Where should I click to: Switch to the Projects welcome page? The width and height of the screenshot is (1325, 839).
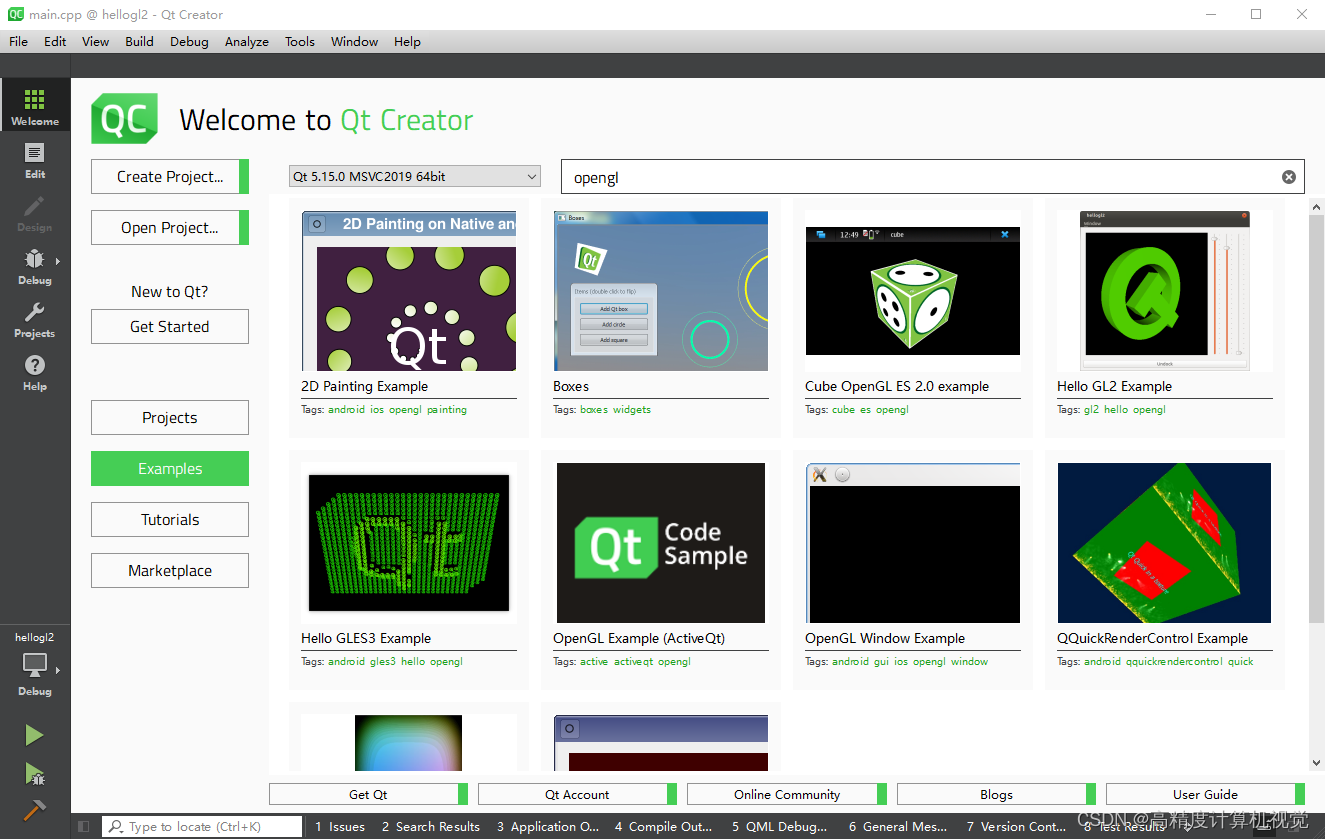(170, 417)
